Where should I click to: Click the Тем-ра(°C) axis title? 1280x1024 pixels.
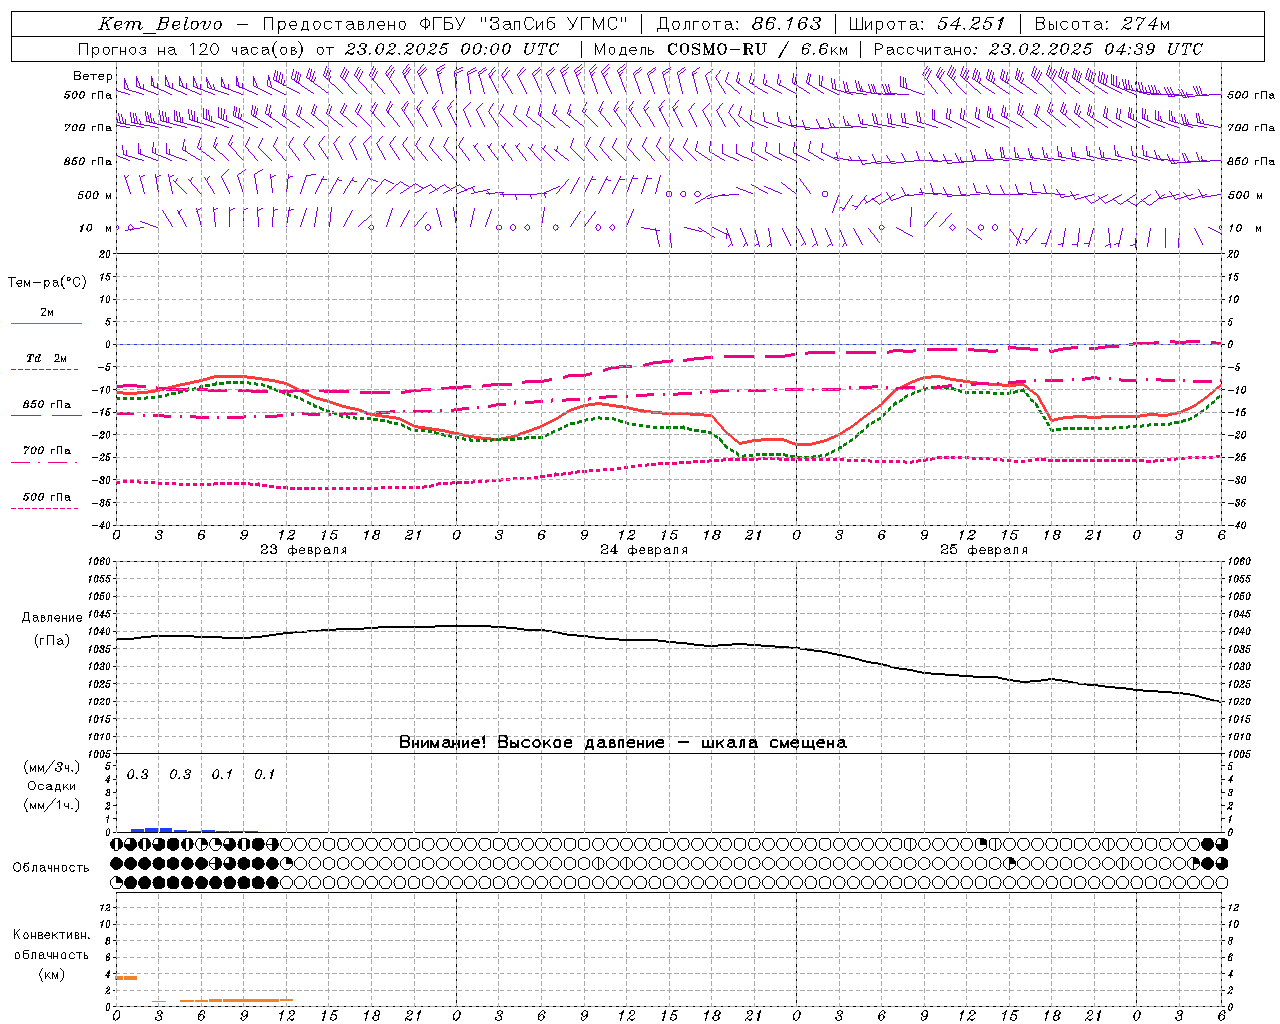(x=47, y=283)
